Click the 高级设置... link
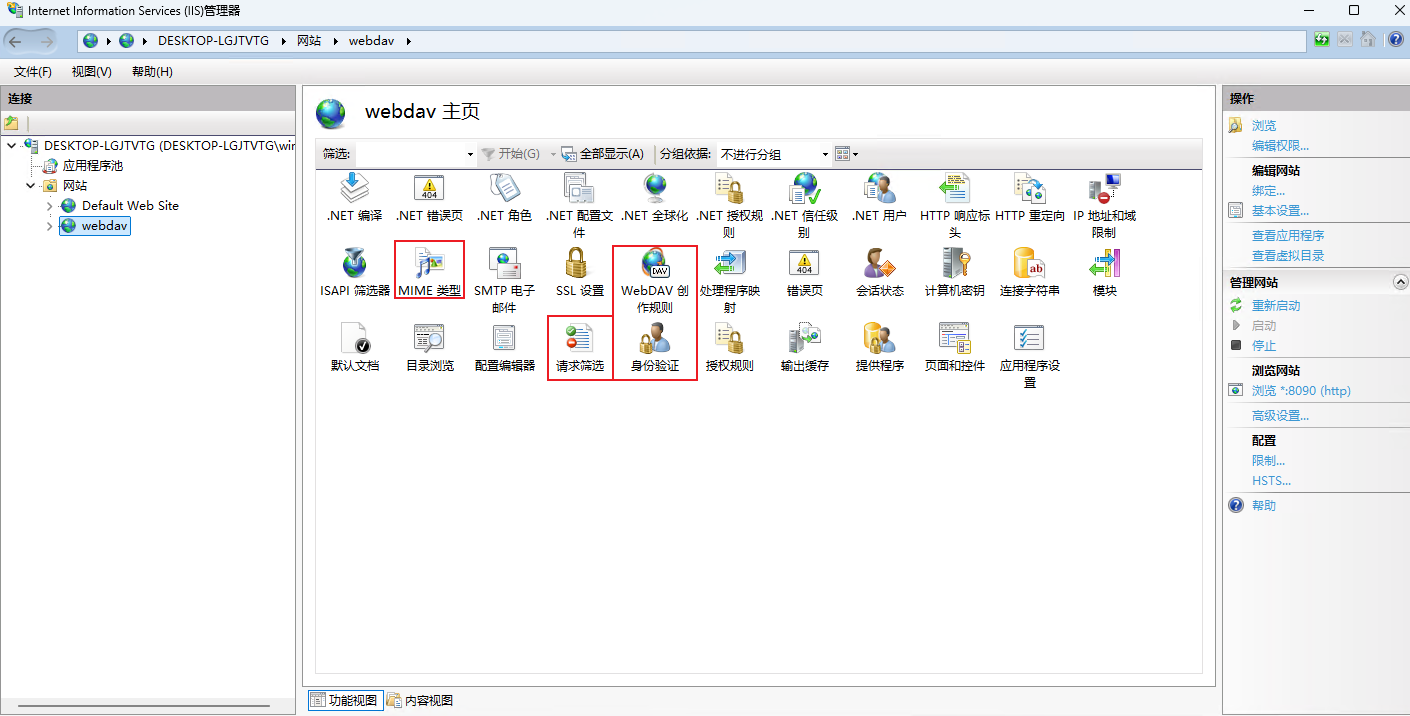The height and width of the screenshot is (716, 1410). click(1280, 416)
